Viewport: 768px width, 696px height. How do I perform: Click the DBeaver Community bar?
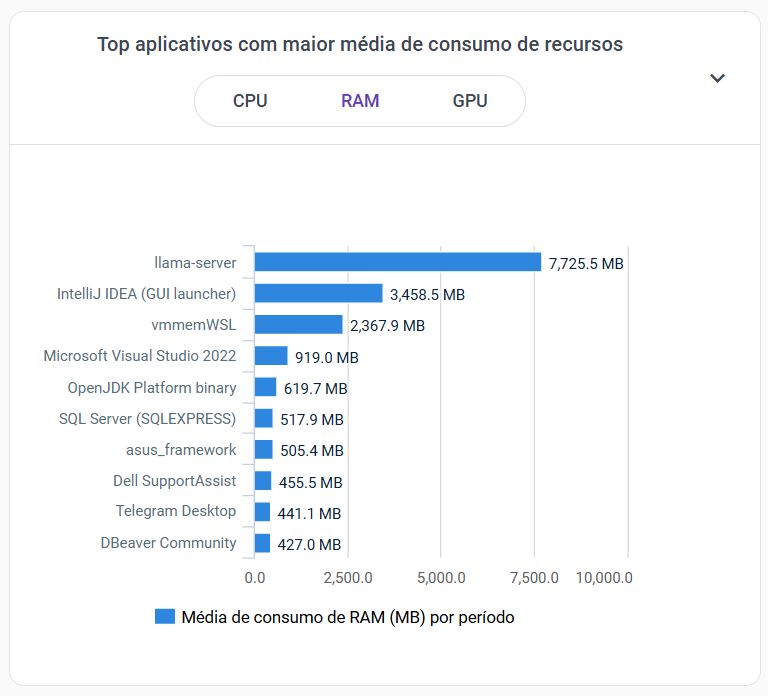[263, 543]
